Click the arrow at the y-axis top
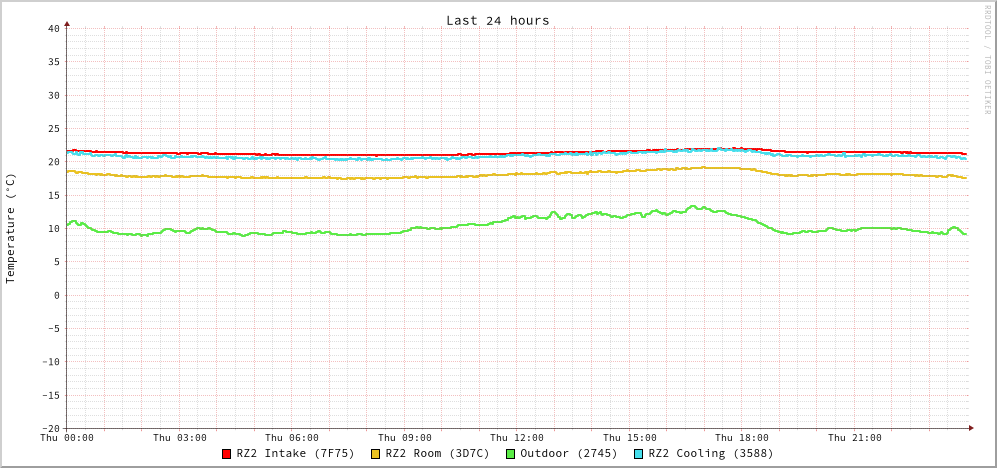The width and height of the screenshot is (997, 468). [67, 22]
